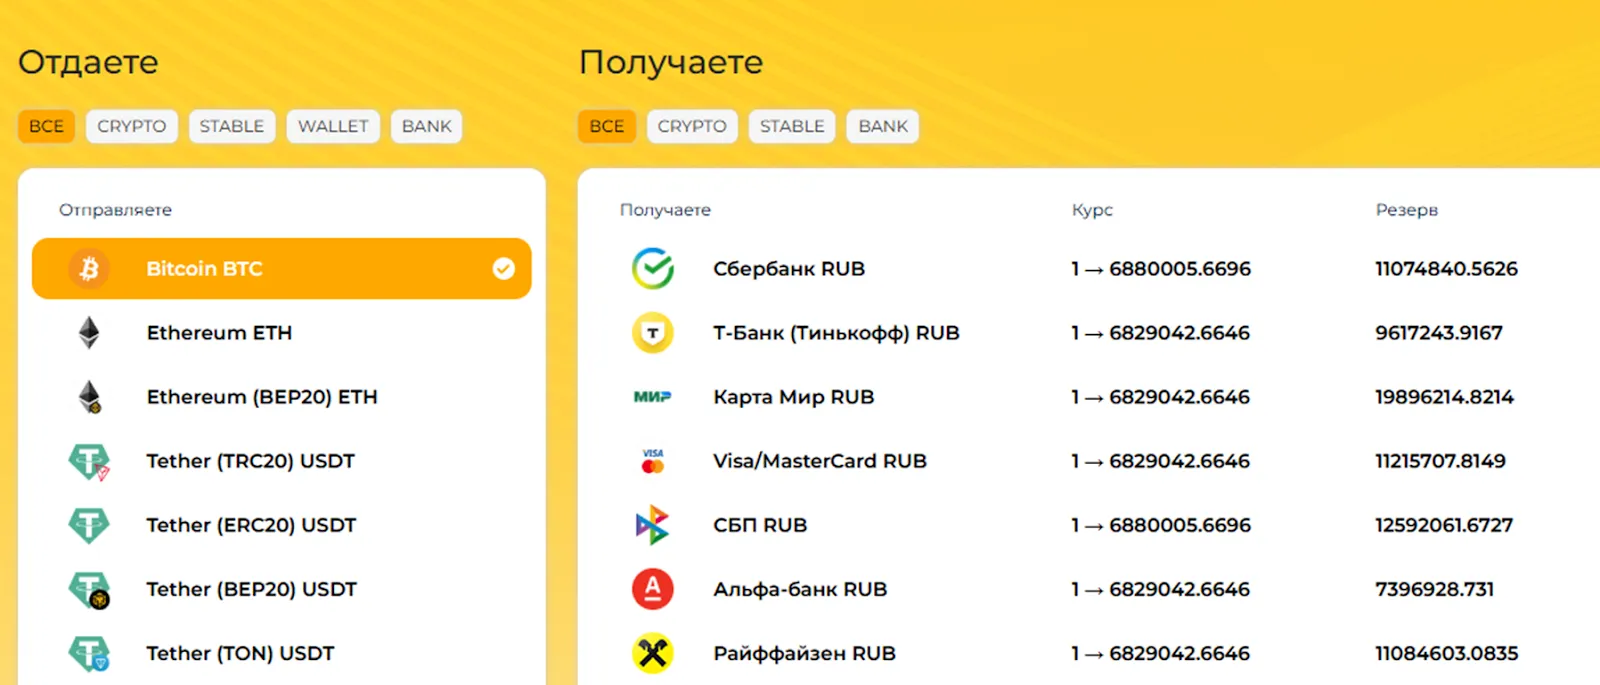Image resolution: width=1600 pixels, height=685 pixels.
Task: Filter Отдаете list by ВСЕ
Action: coord(46,126)
